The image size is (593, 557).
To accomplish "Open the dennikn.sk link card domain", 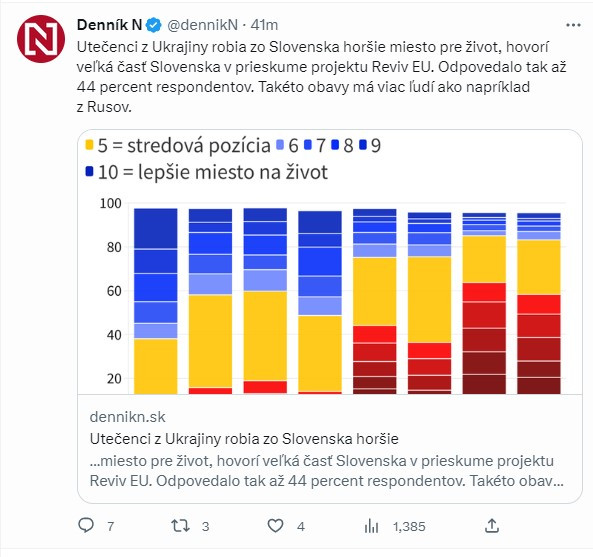I will 127,417.
